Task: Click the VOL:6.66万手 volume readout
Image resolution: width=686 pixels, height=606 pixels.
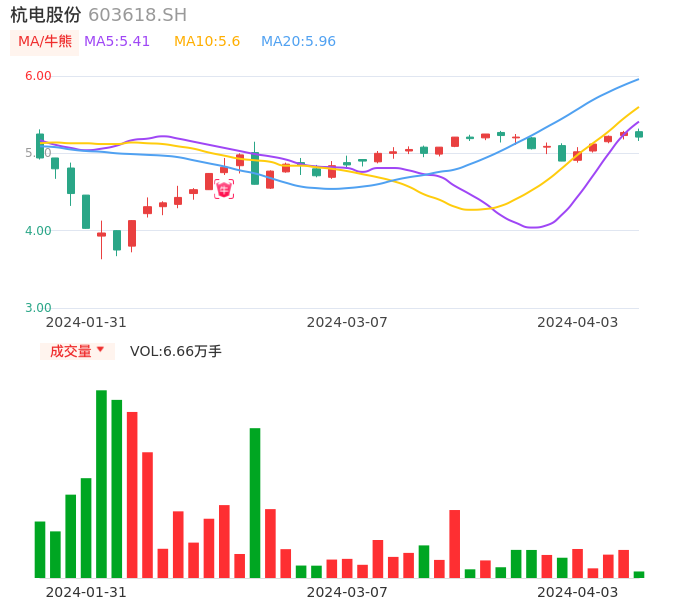Action: point(176,351)
